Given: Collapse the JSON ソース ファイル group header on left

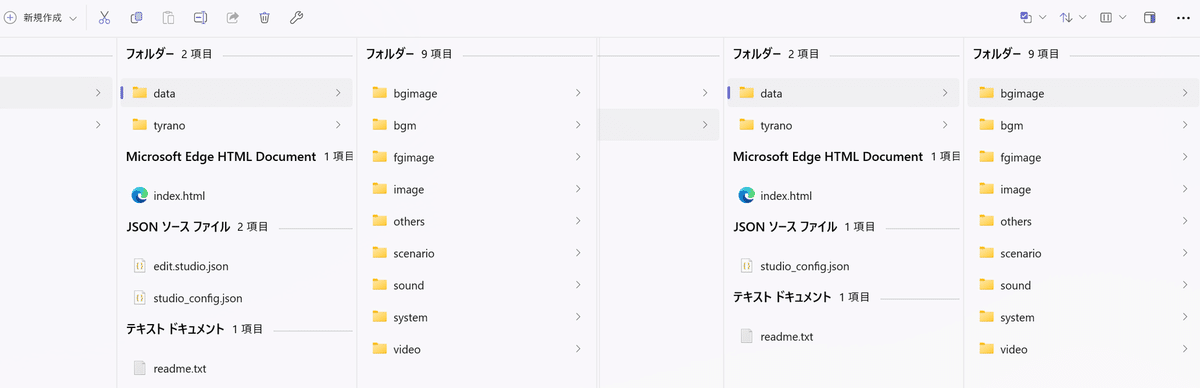Looking at the screenshot, I should (197, 227).
